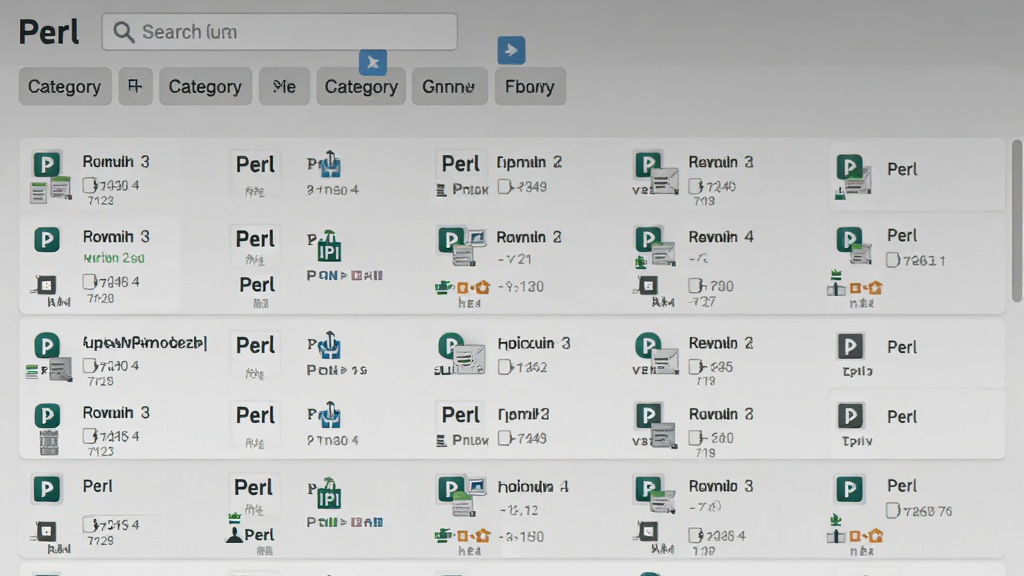Tick the checkbox beside 835
1024x576 pixels.
coord(695,367)
